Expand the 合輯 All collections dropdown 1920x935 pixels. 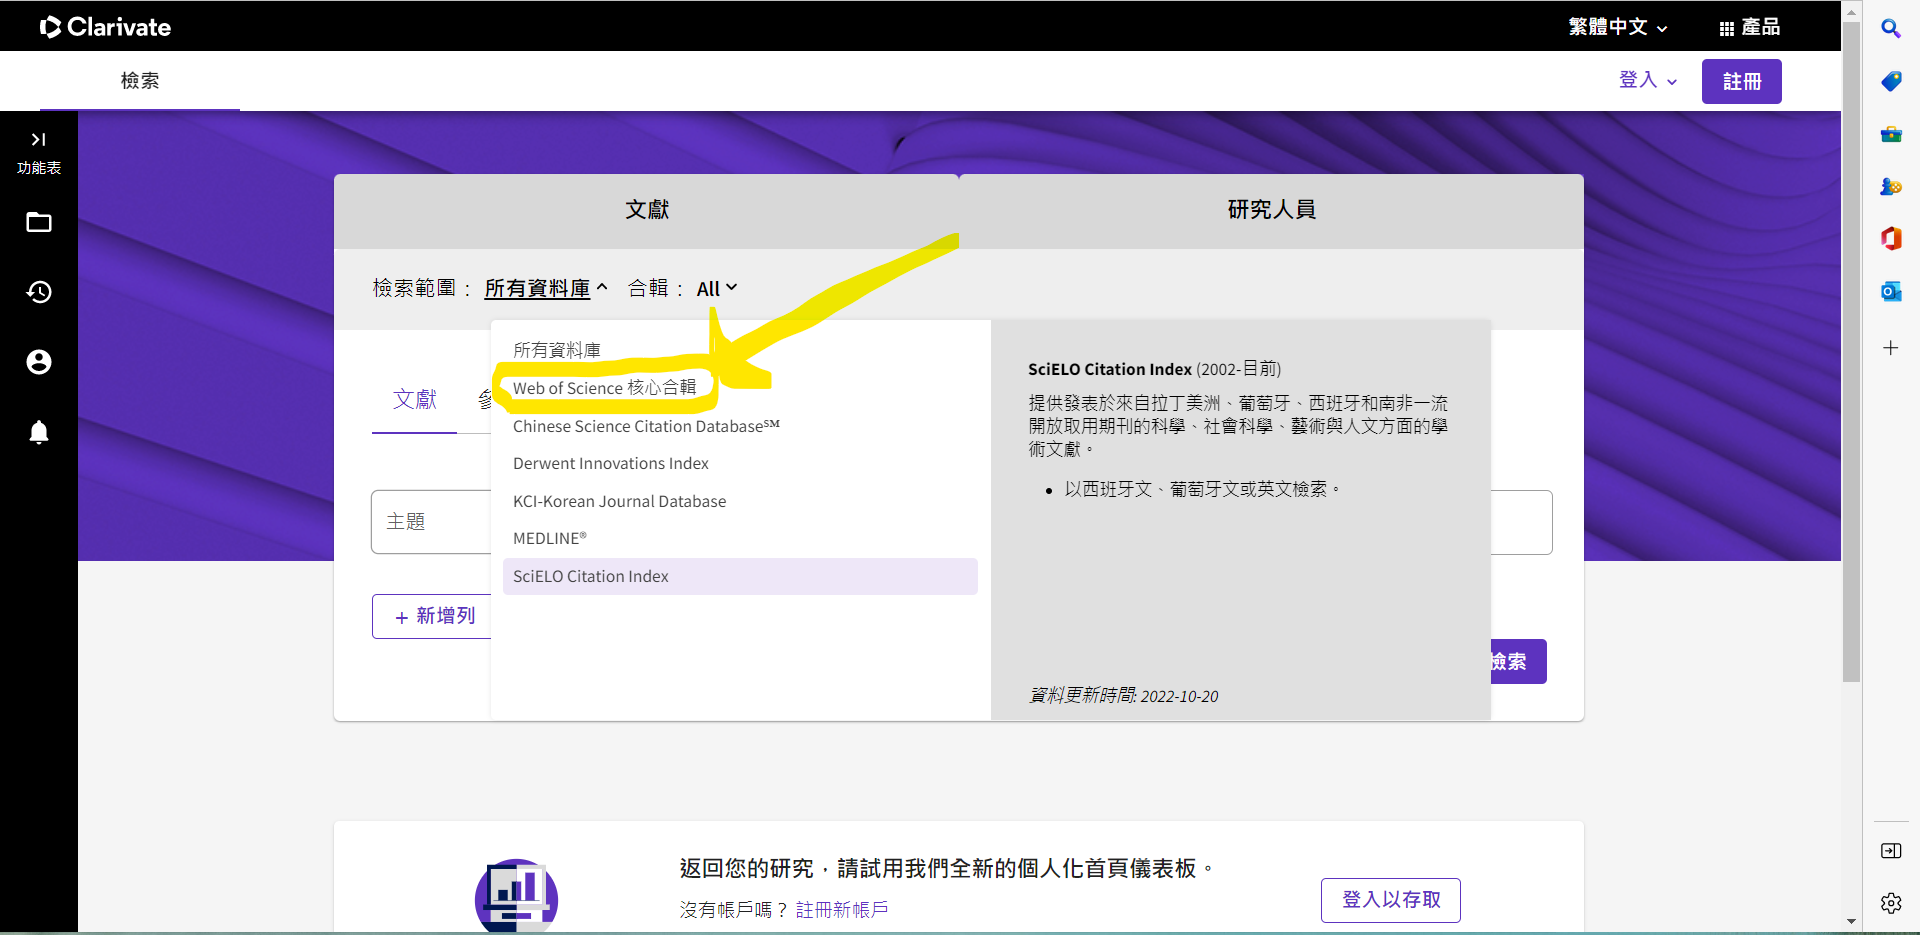coord(716,287)
